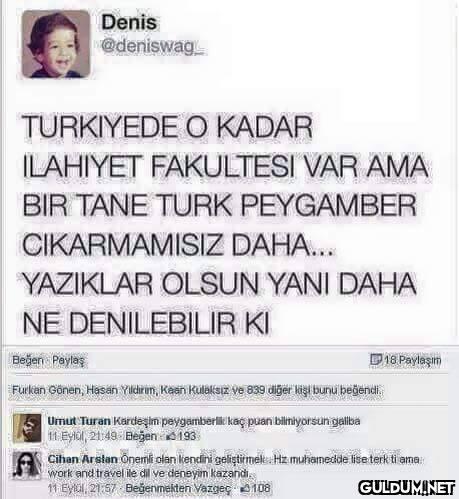459x499 pixels.
Task: Open the 18 Paylaşım shares link
Action: coord(412,360)
